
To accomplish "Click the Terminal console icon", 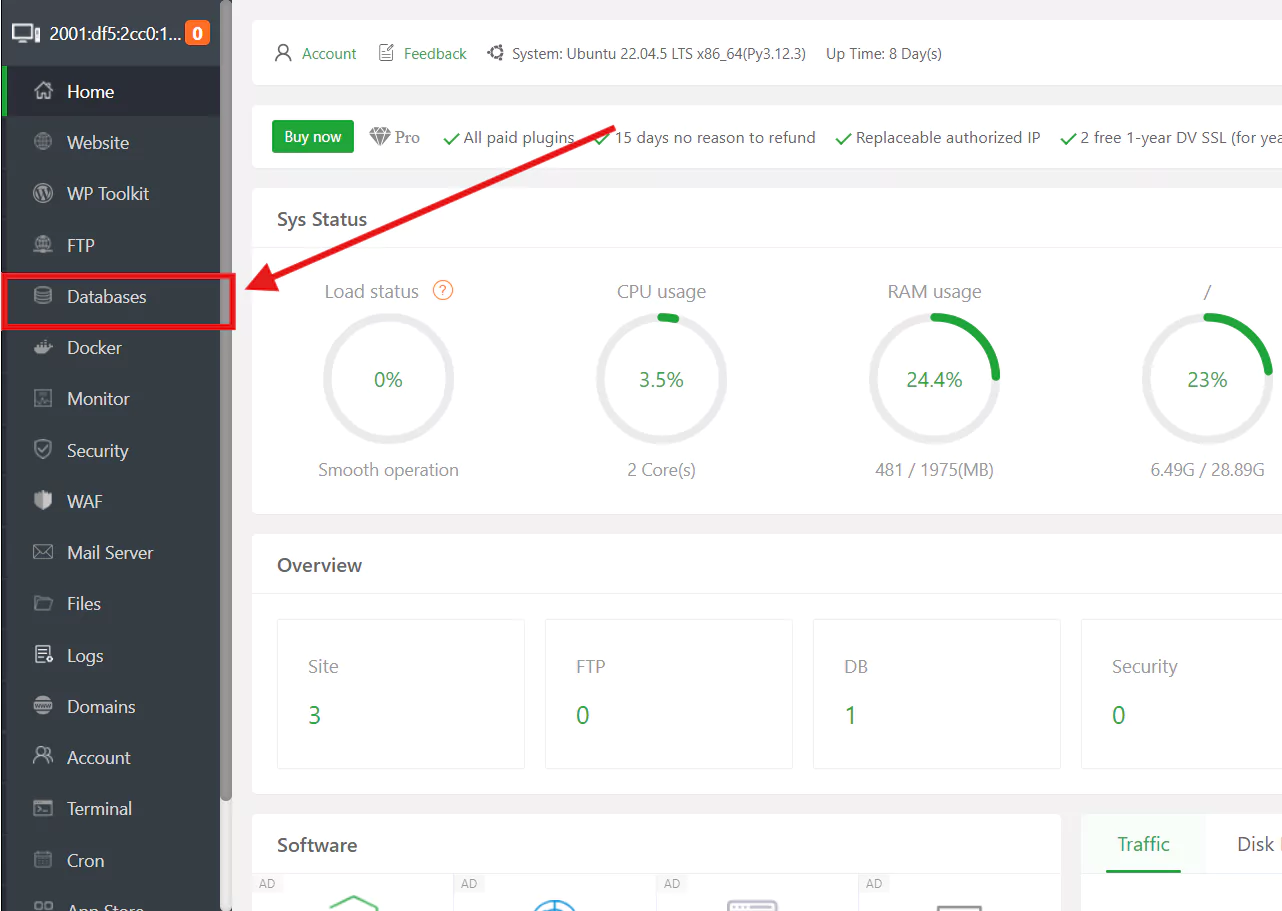I will click(x=43, y=808).
